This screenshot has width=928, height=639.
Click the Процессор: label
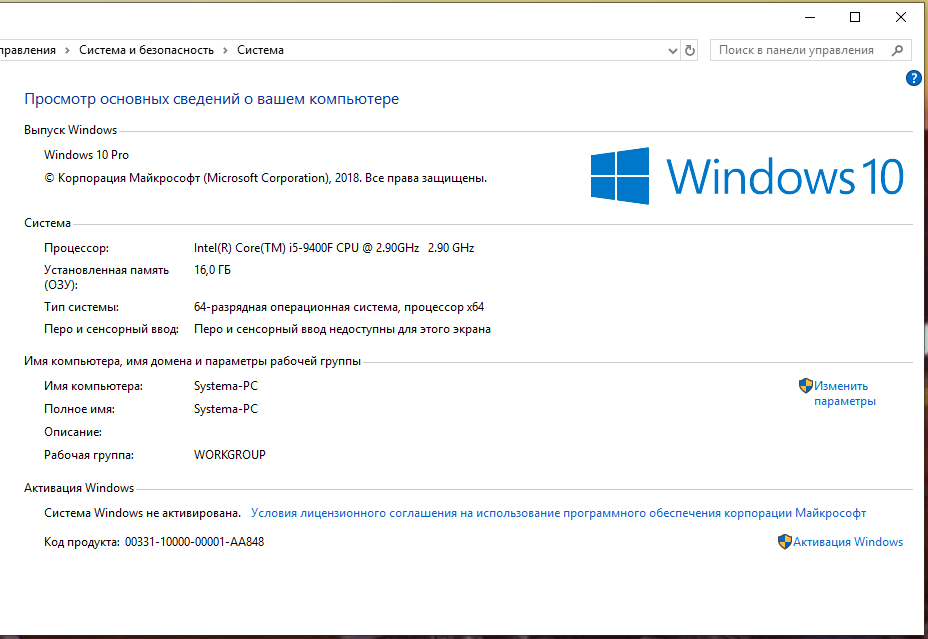click(x=76, y=248)
